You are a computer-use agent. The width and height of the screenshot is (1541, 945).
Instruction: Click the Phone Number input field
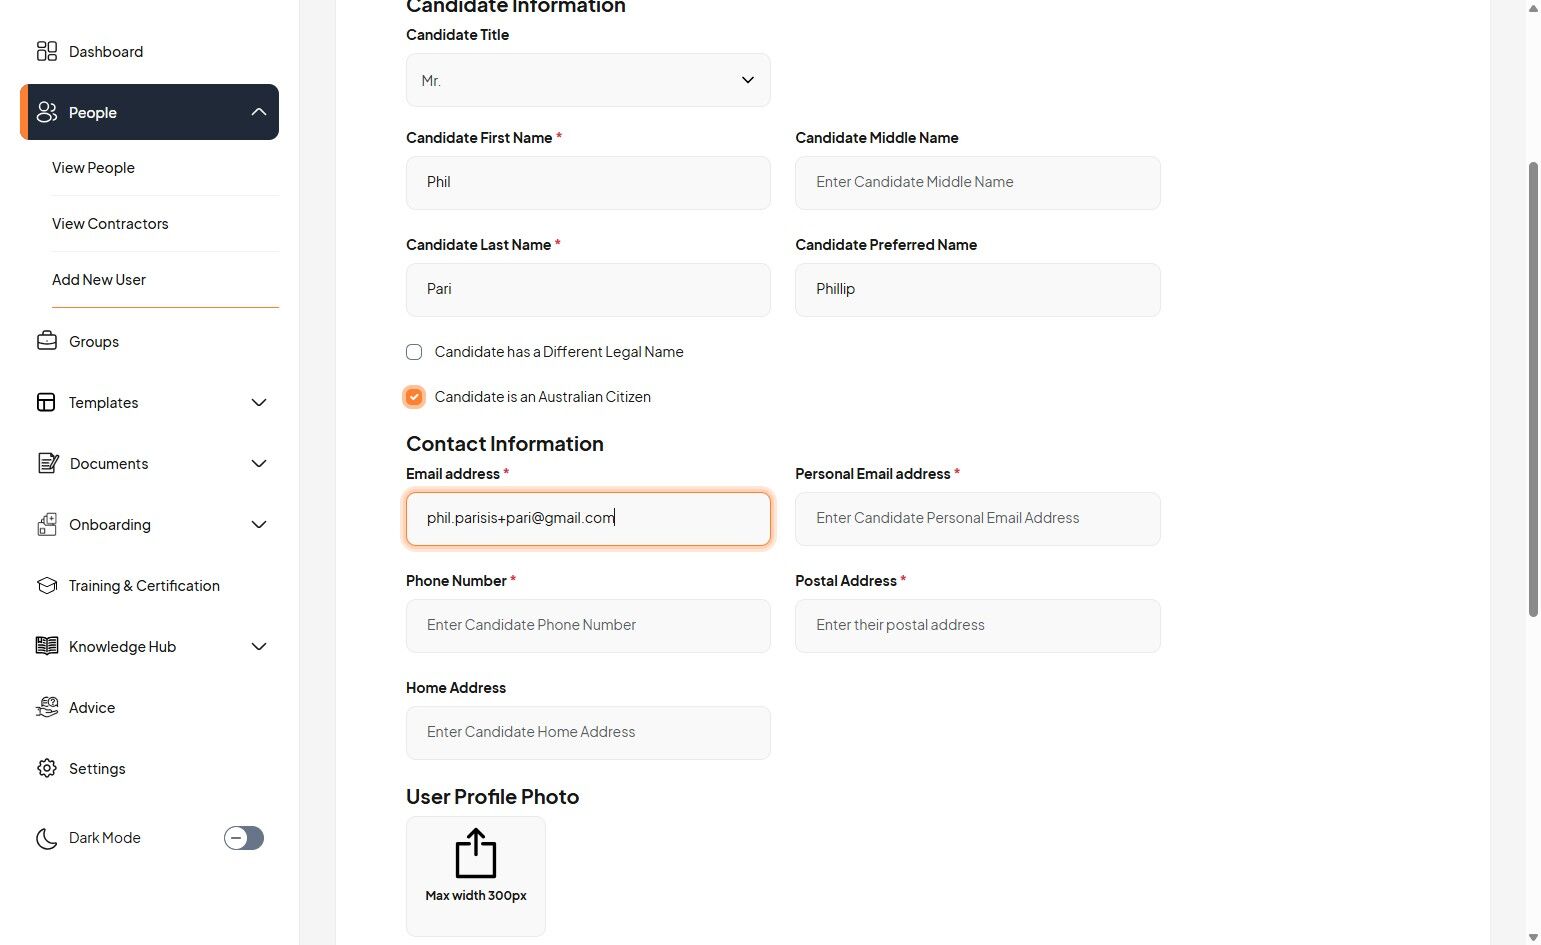click(588, 626)
